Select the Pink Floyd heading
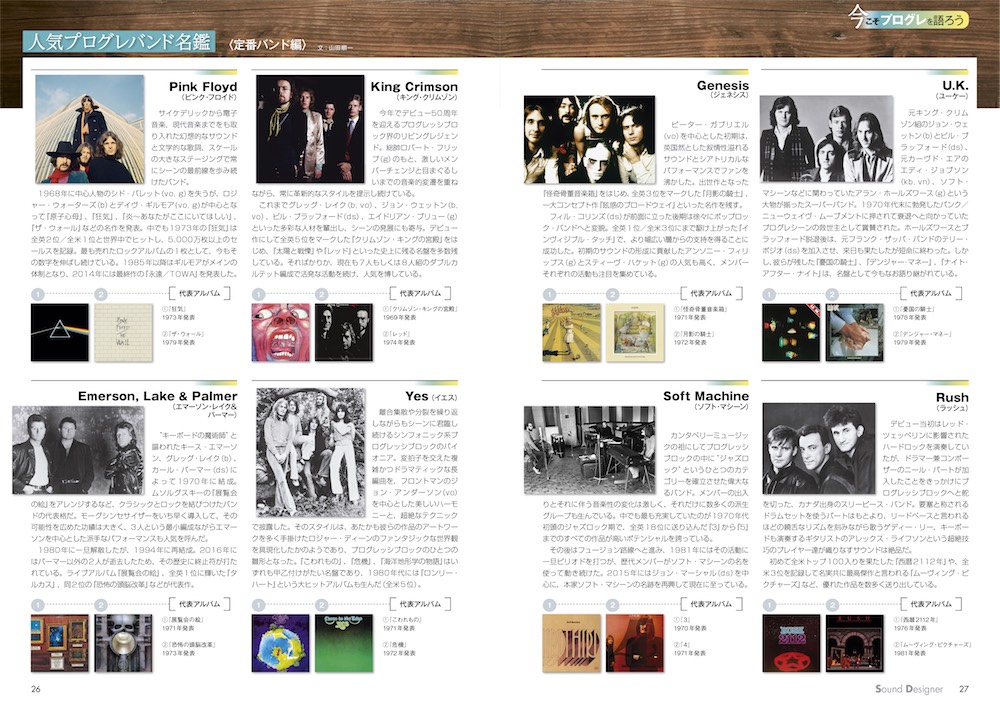 pyautogui.click(x=203, y=87)
